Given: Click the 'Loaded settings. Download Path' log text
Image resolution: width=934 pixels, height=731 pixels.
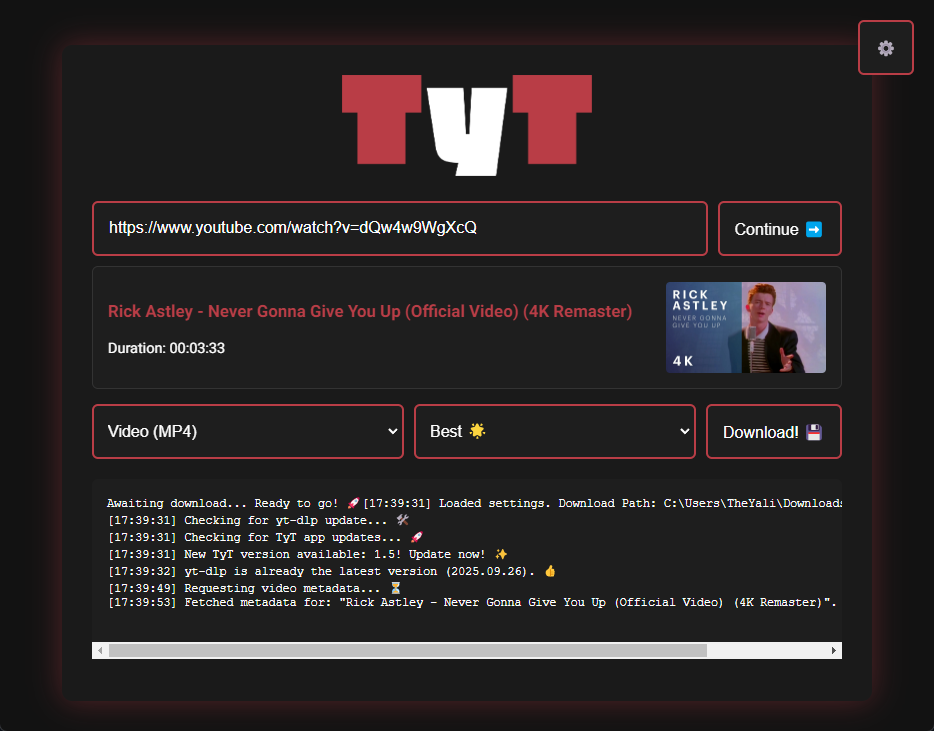Looking at the screenshot, I should (602, 503).
